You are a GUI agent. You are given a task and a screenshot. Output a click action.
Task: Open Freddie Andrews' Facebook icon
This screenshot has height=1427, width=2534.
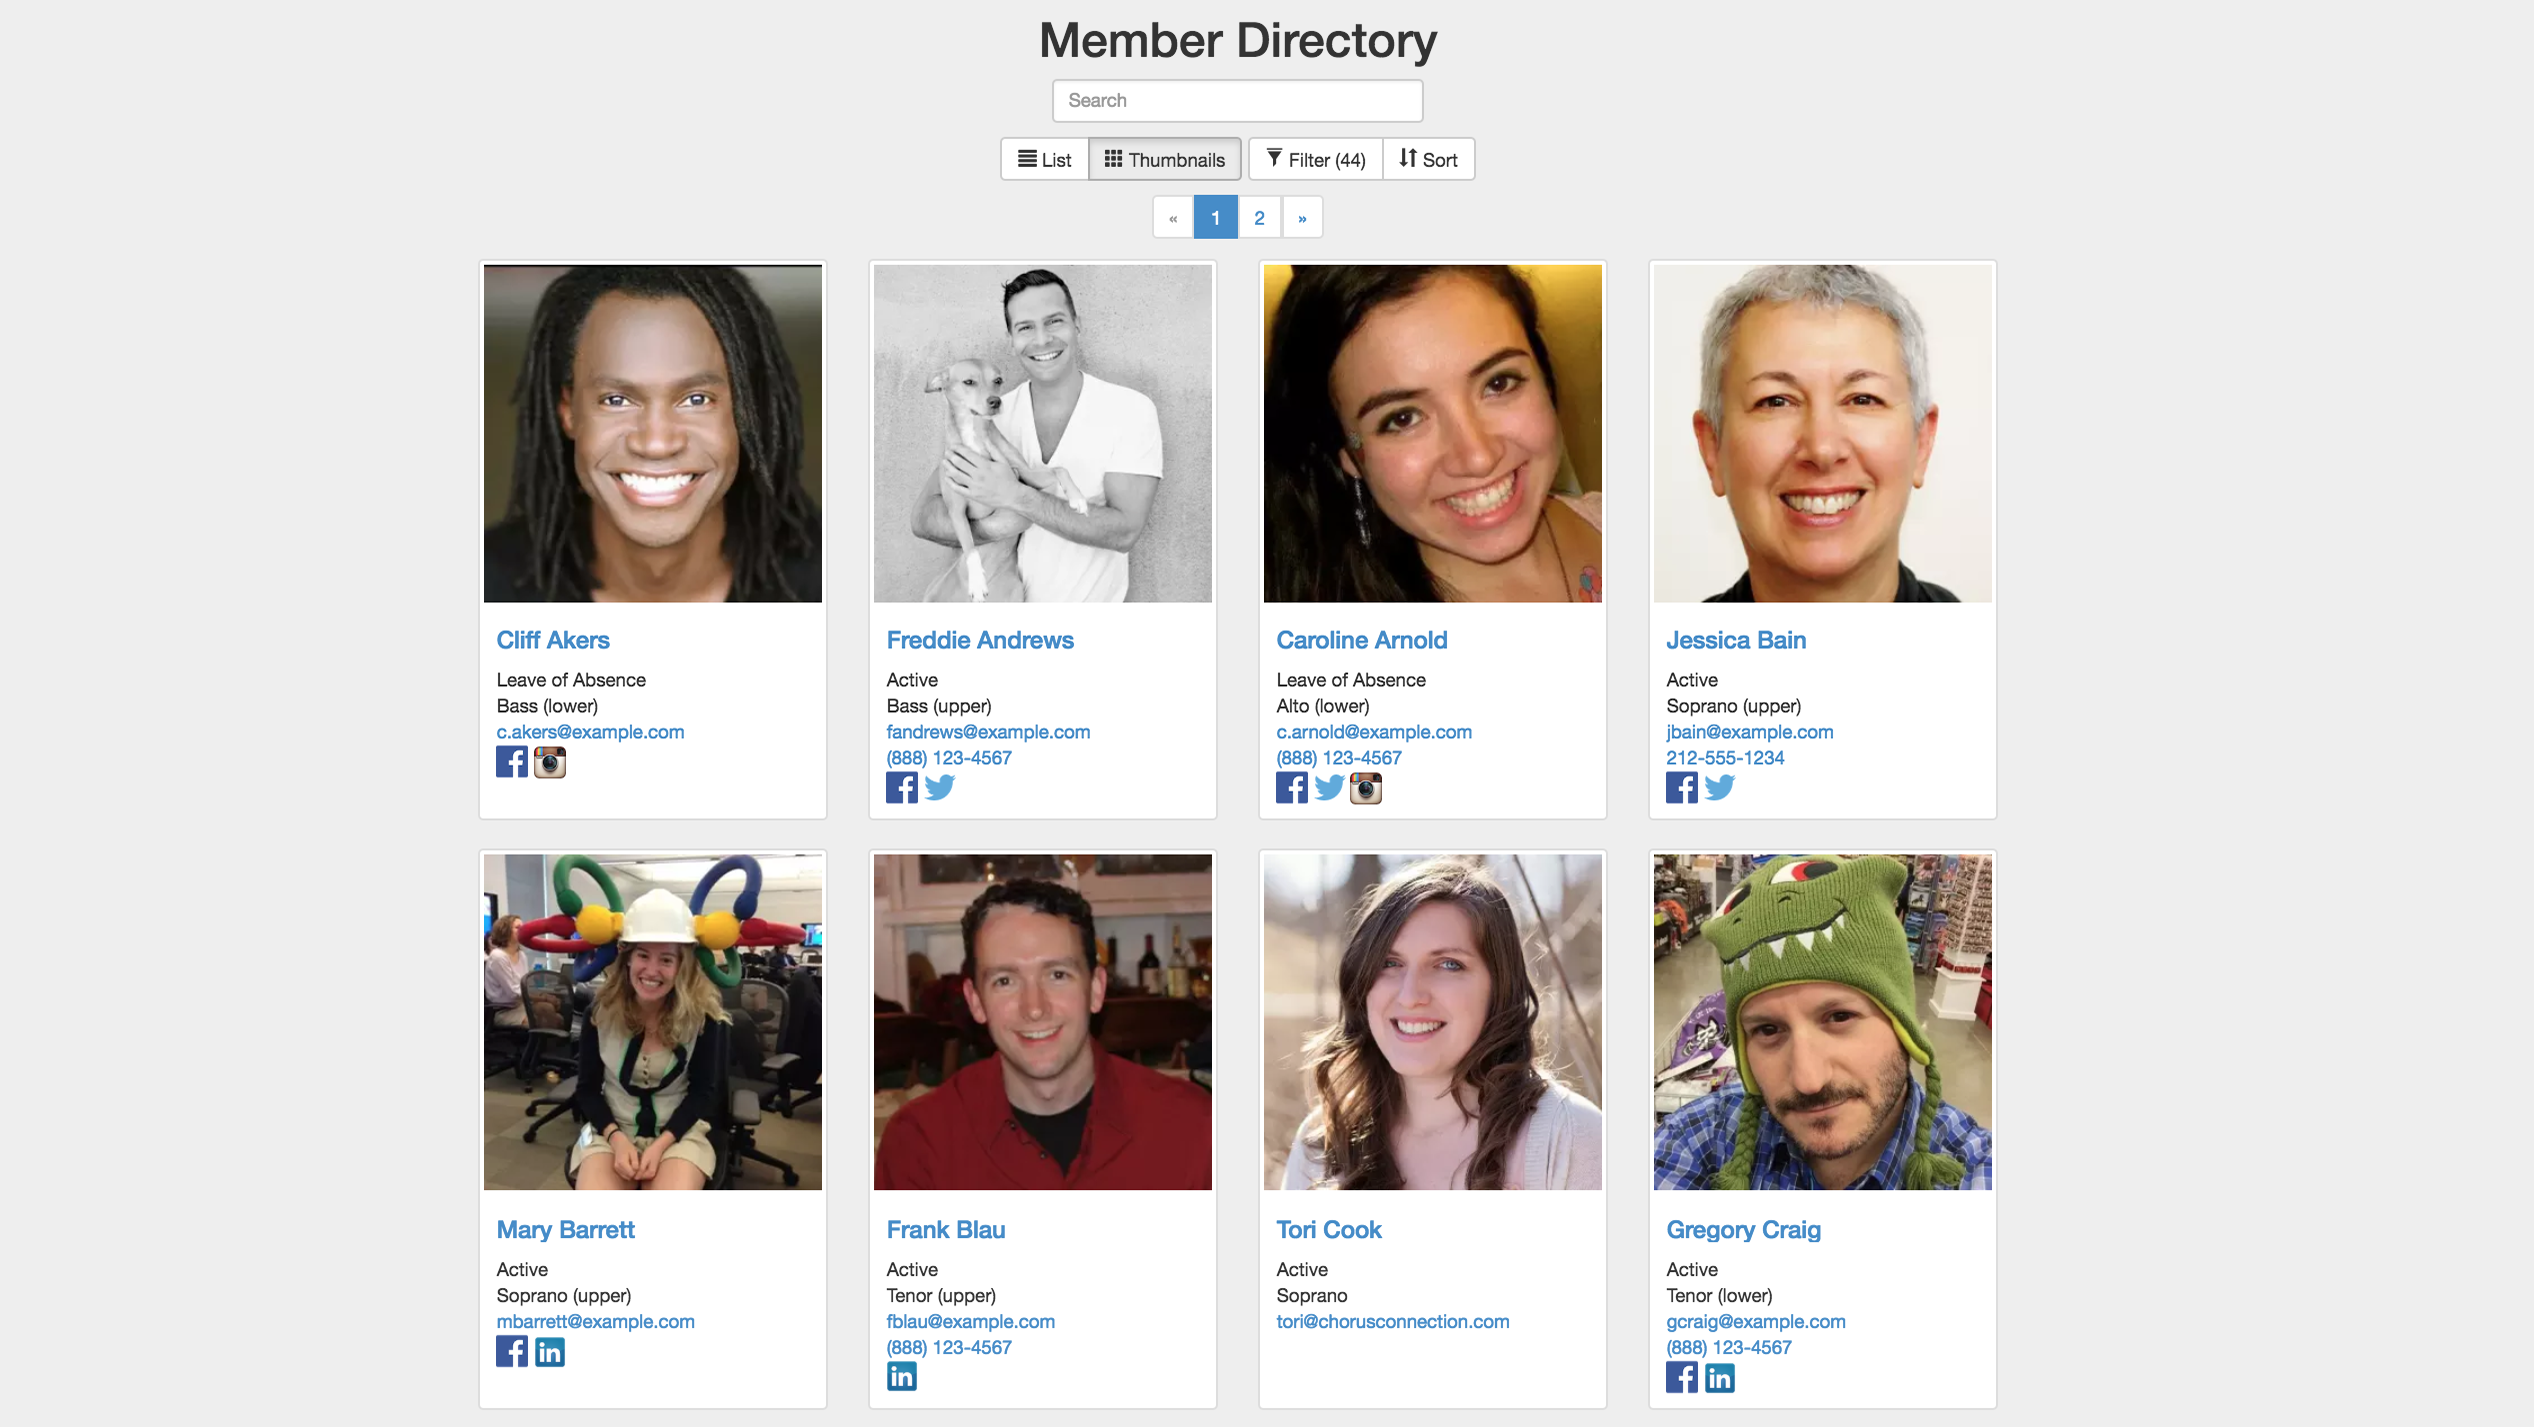(x=902, y=787)
